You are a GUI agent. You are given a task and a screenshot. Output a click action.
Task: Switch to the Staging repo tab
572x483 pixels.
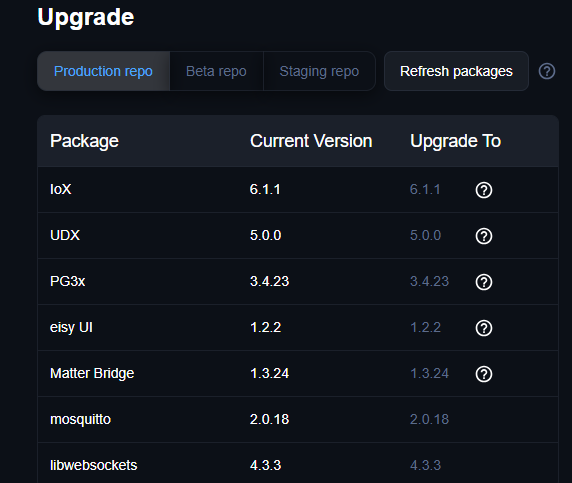(319, 71)
